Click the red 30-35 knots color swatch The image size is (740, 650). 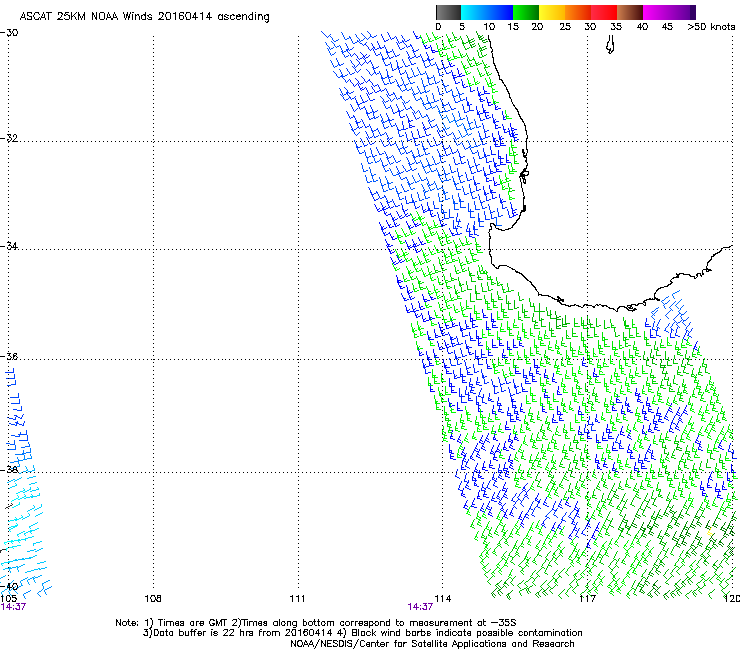(x=604, y=12)
